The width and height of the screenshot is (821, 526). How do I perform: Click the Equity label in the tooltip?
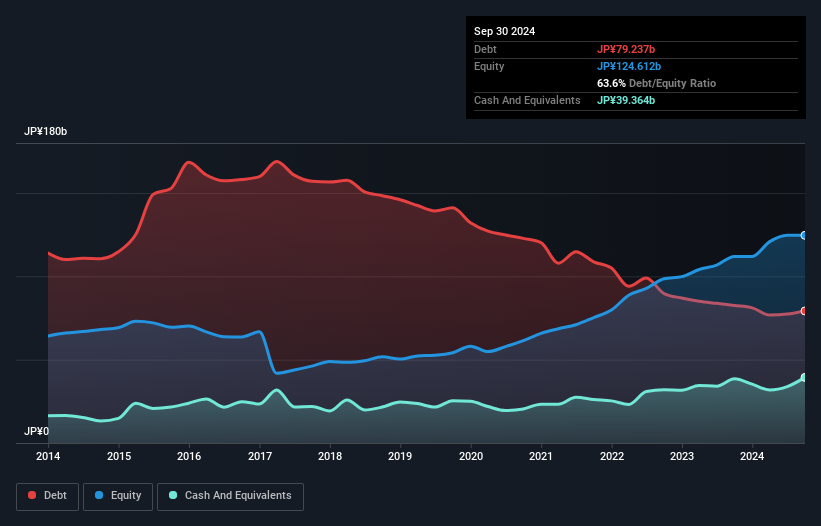(489, 66)
